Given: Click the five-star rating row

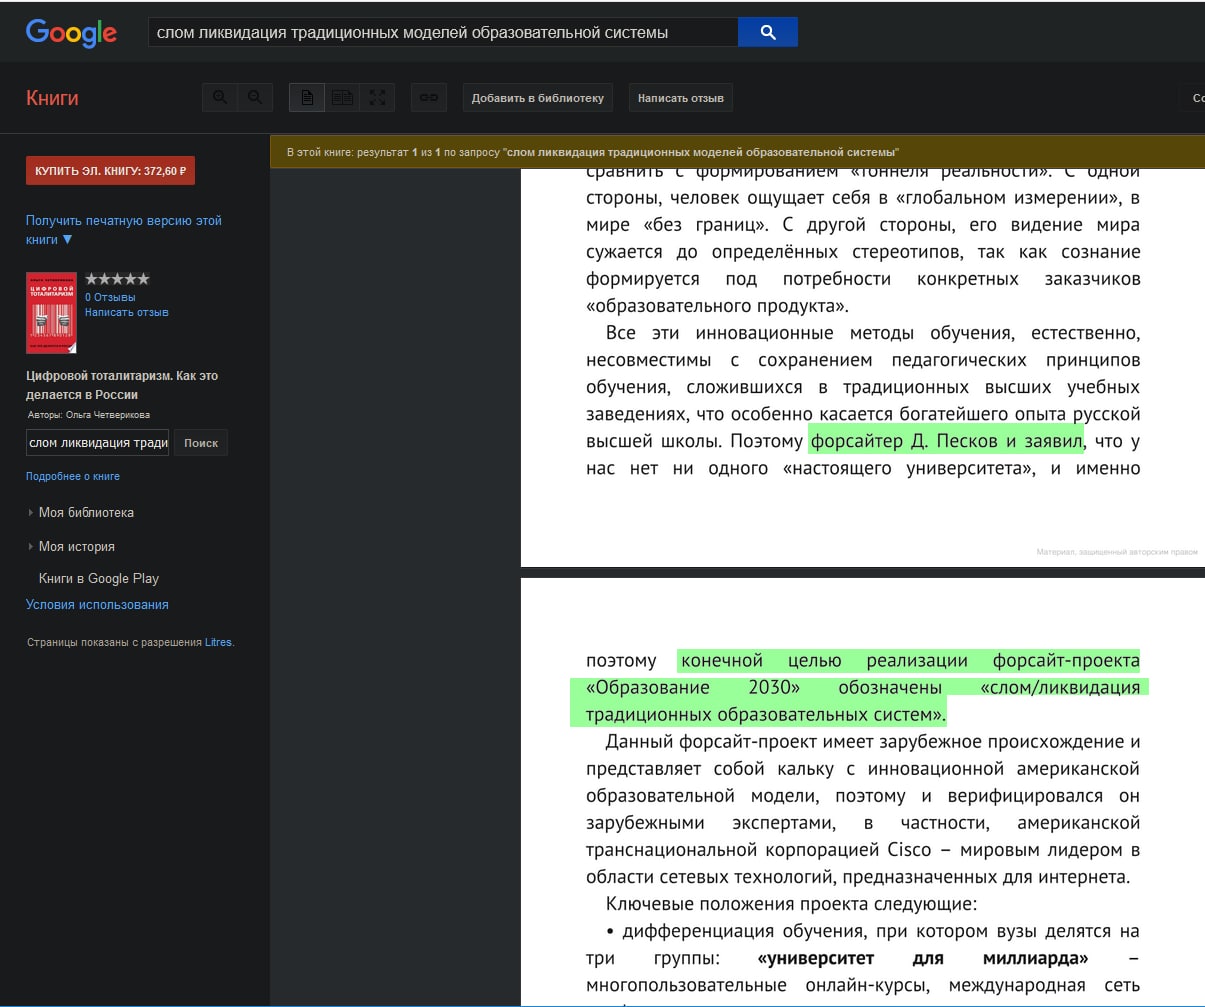Looking at the screenshot, I should pyautogui.click(x=117, y=279).
